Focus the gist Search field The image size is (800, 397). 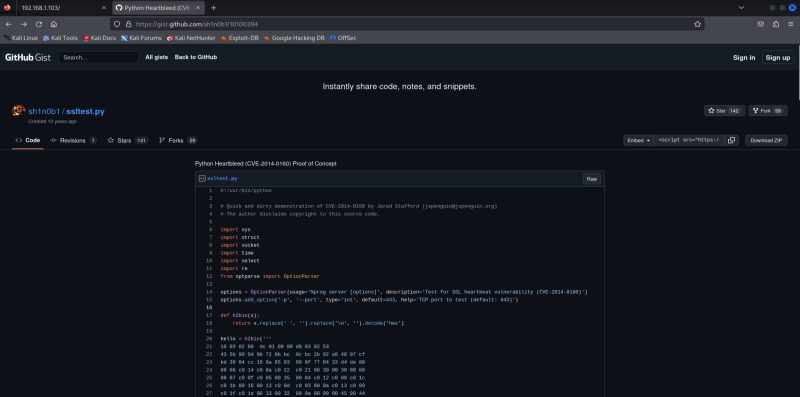click(98, 58)
